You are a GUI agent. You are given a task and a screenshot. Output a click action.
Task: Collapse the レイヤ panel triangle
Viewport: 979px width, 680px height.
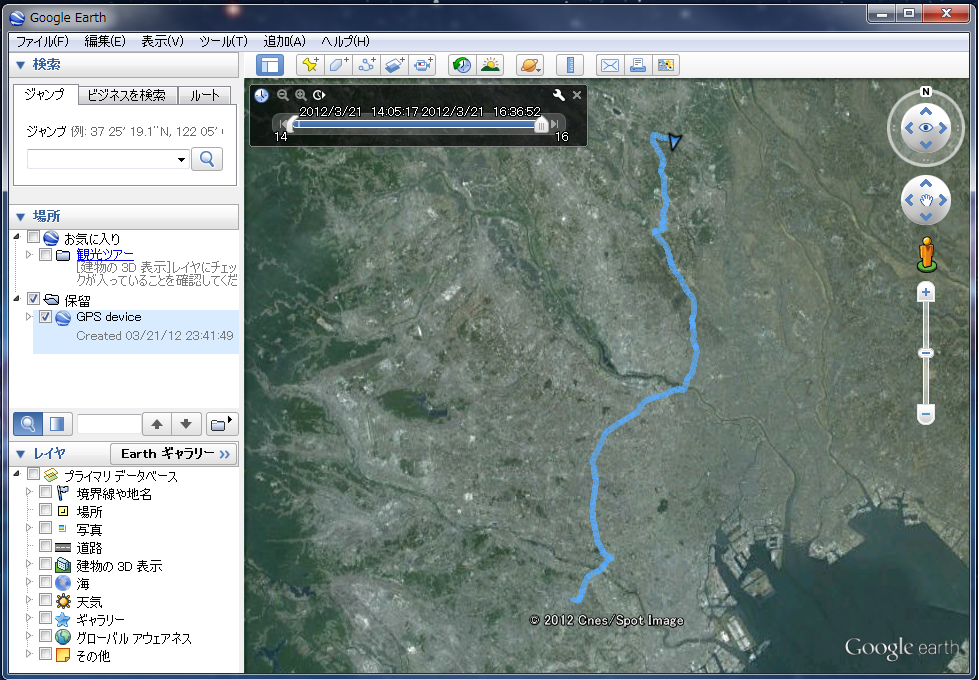(21, 454)
